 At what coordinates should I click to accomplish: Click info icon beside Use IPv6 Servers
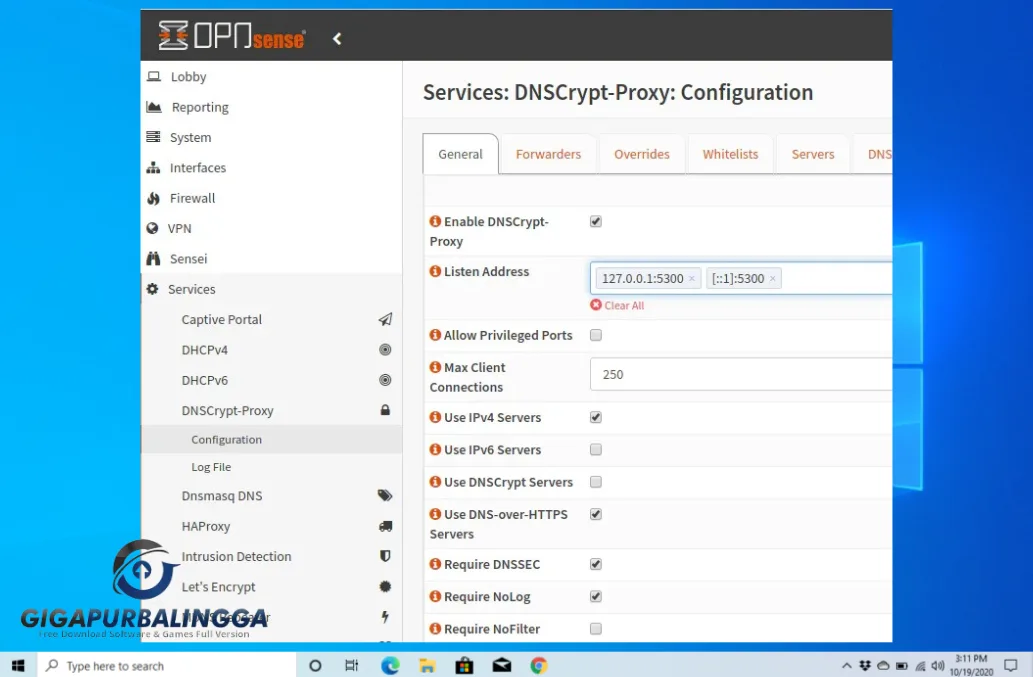pos(435,449)
